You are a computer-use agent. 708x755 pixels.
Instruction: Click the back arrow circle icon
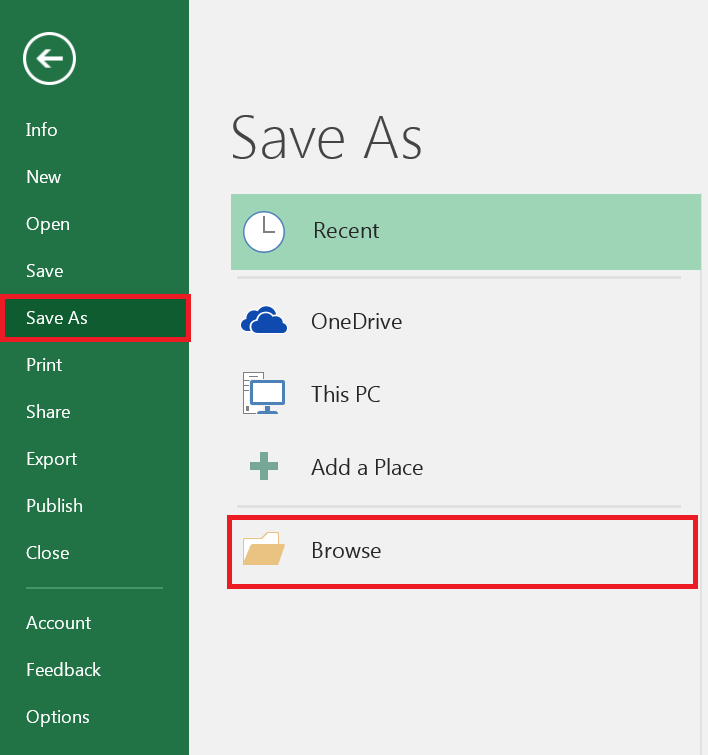tap(49, 59)
